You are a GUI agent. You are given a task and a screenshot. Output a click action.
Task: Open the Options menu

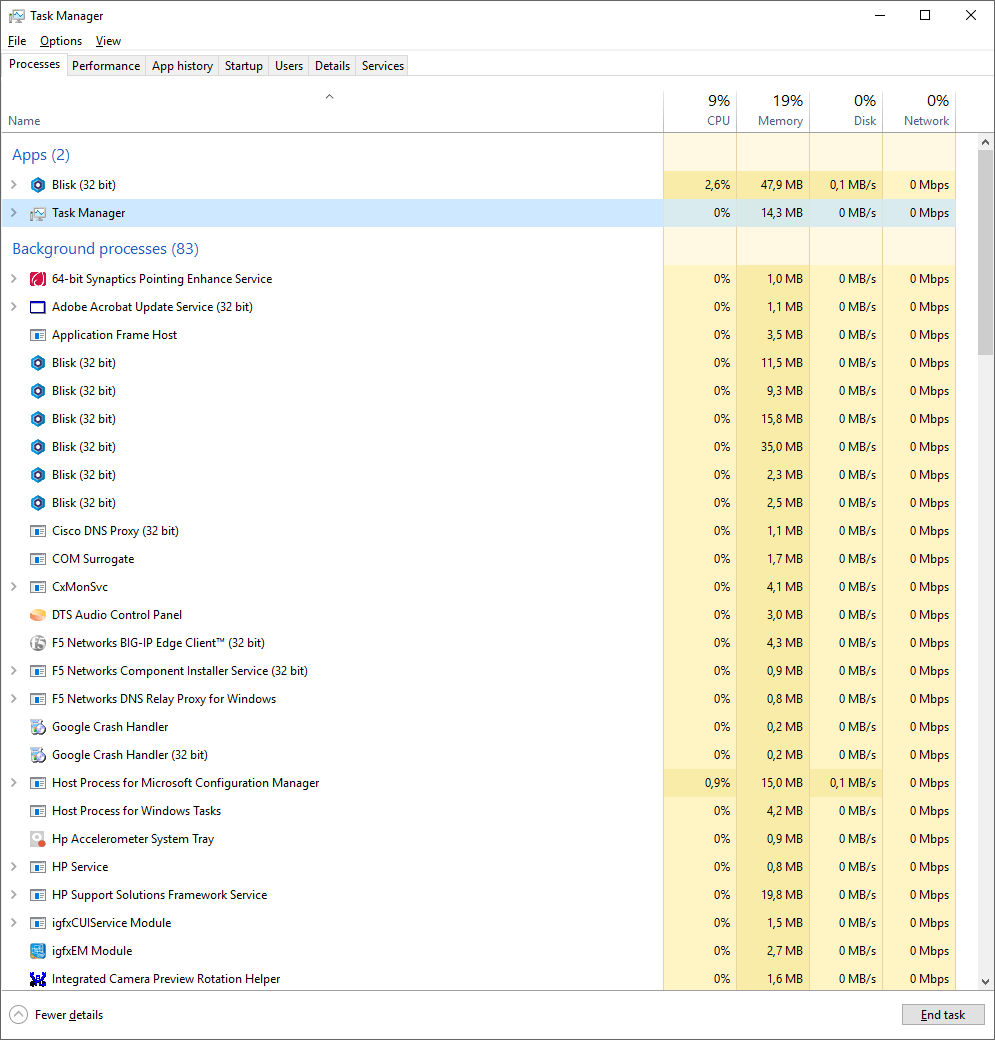pos(60,40)
